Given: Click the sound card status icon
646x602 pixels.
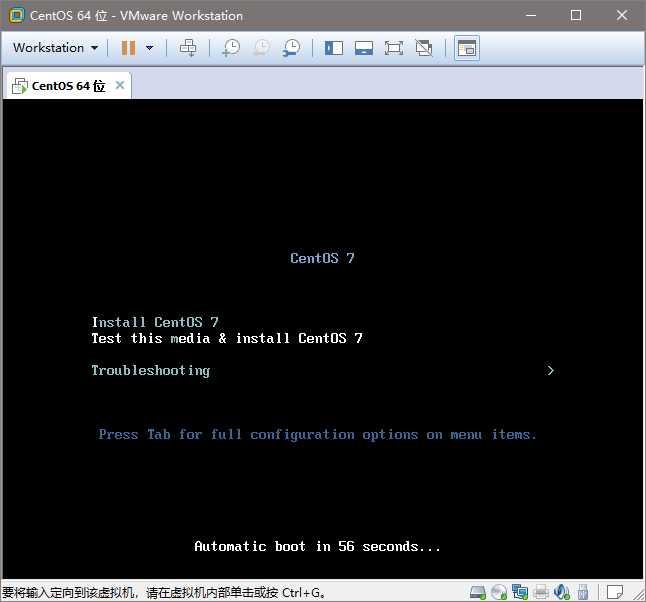Looking at the screenshot, I should [x=562, y=593].
